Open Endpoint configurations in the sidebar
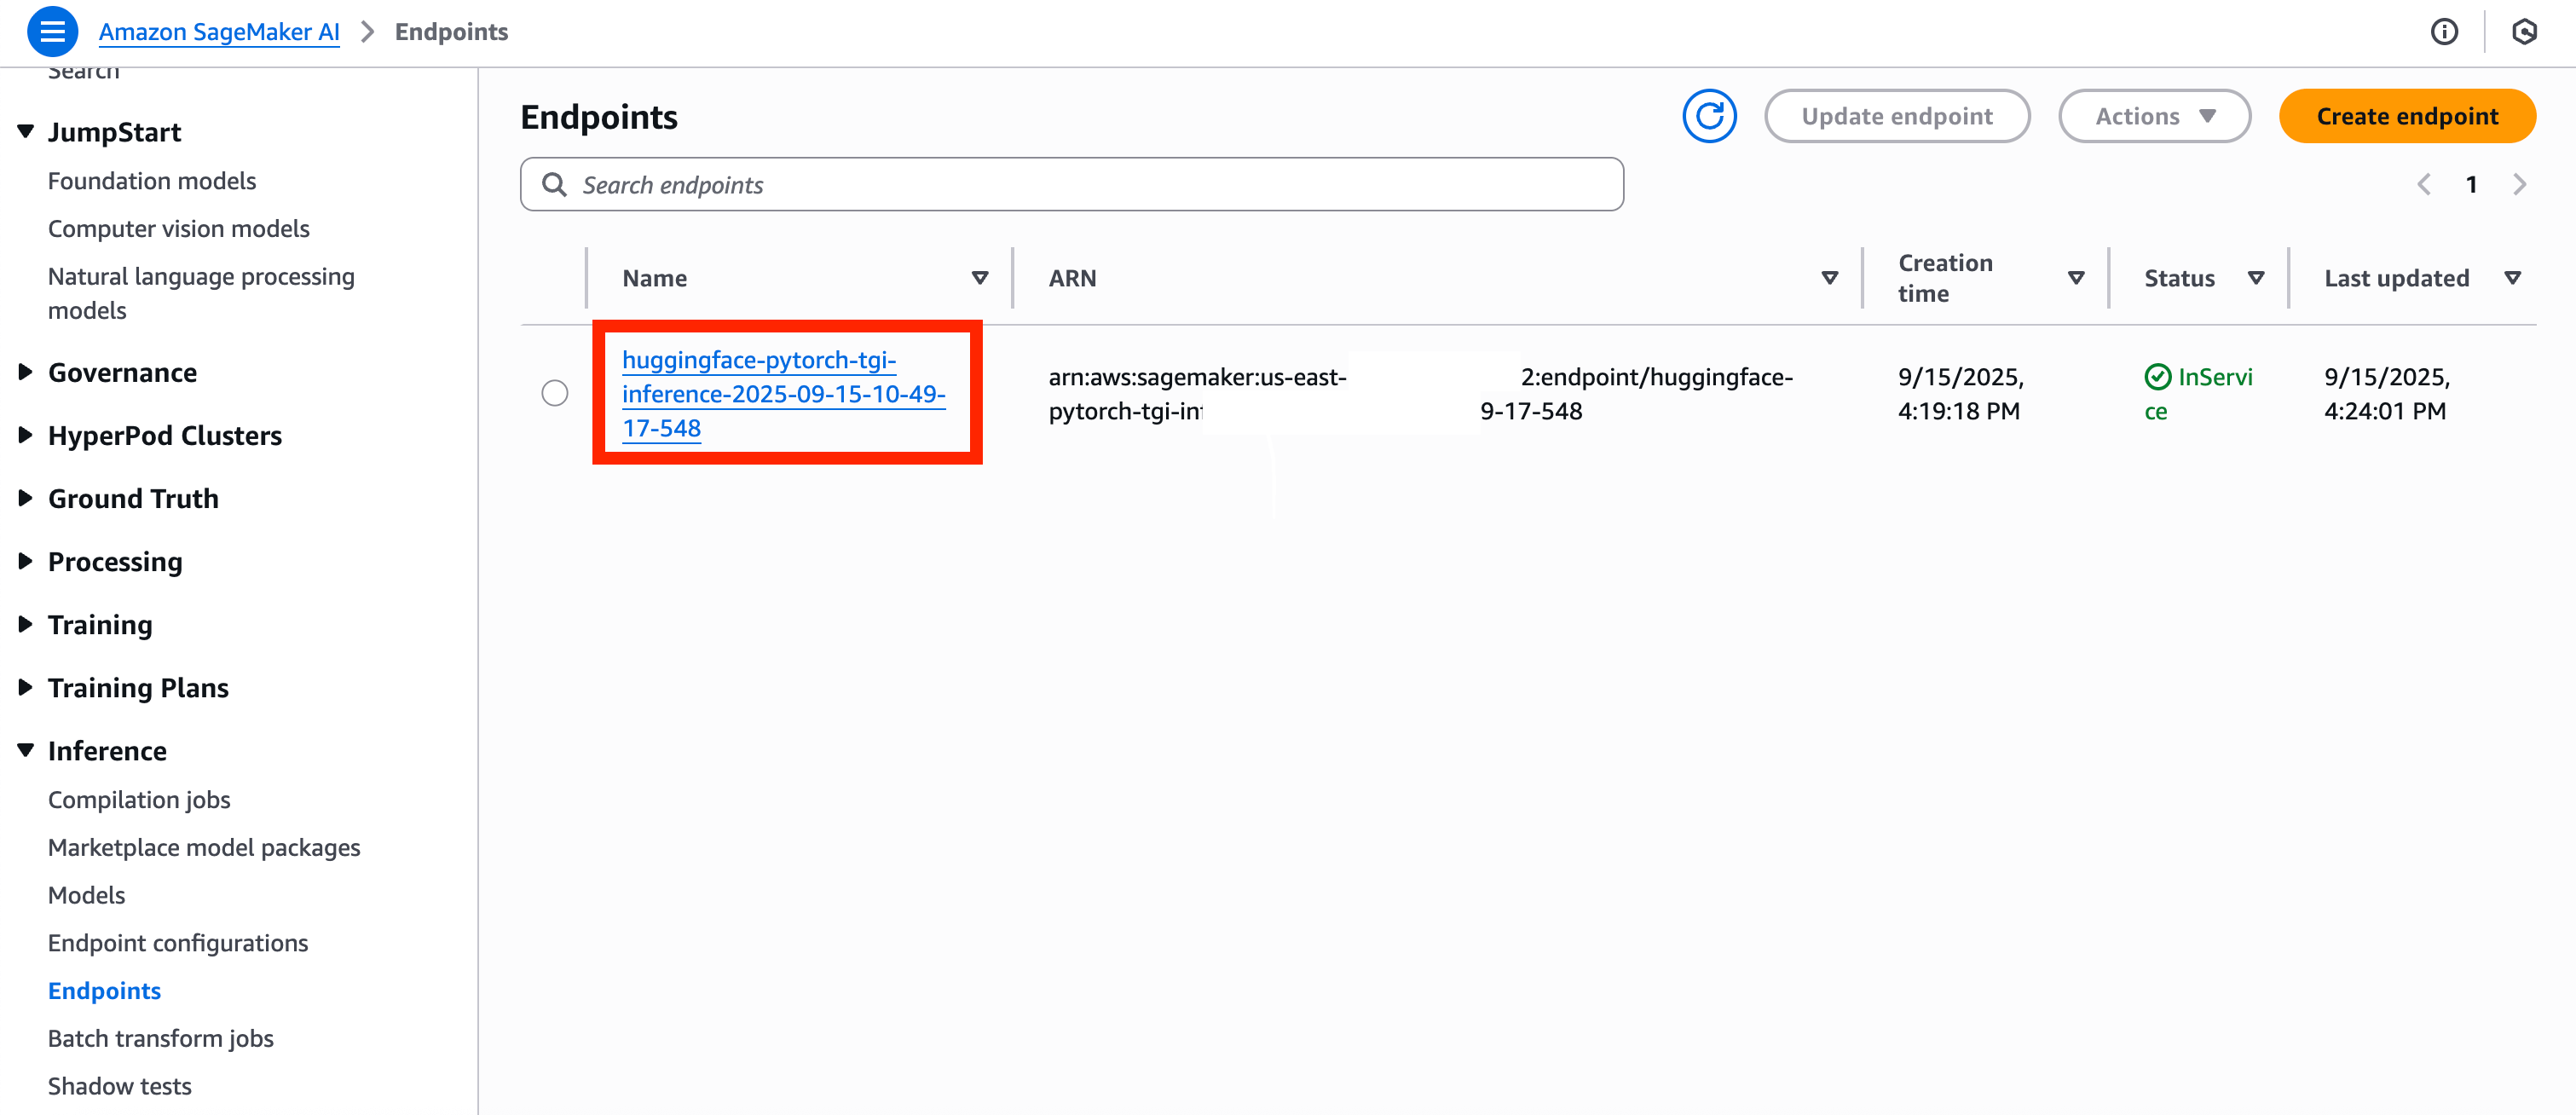 tap(178, 943)
